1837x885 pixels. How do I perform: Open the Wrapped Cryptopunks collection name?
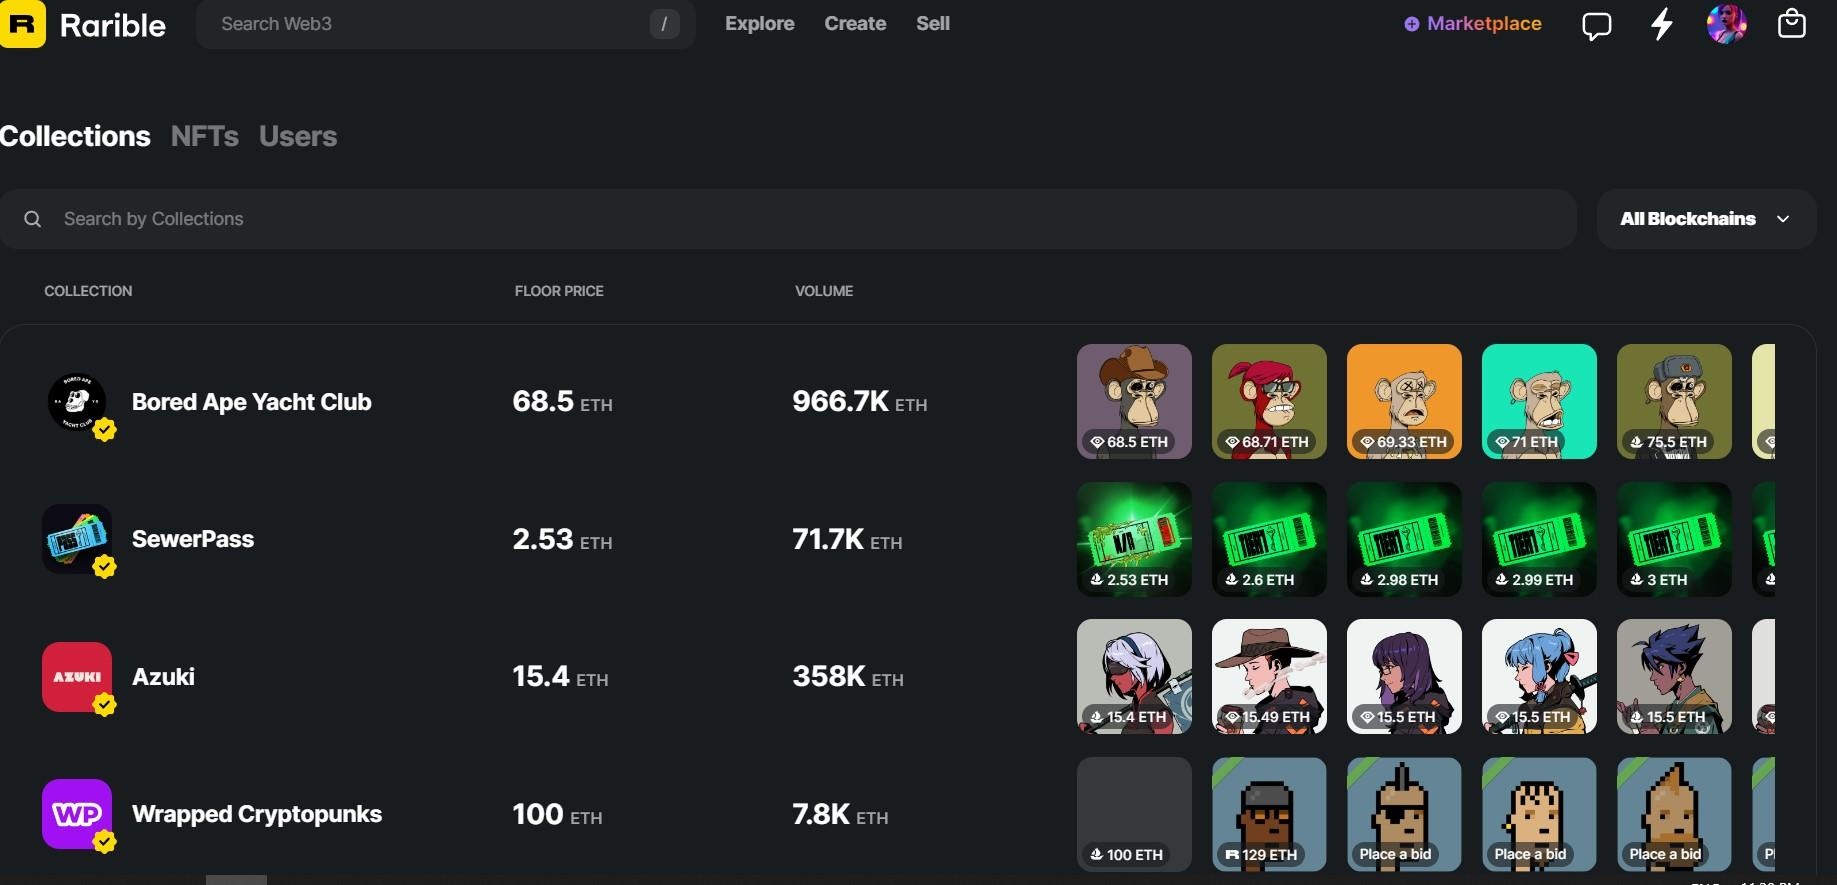coord(257,814)
